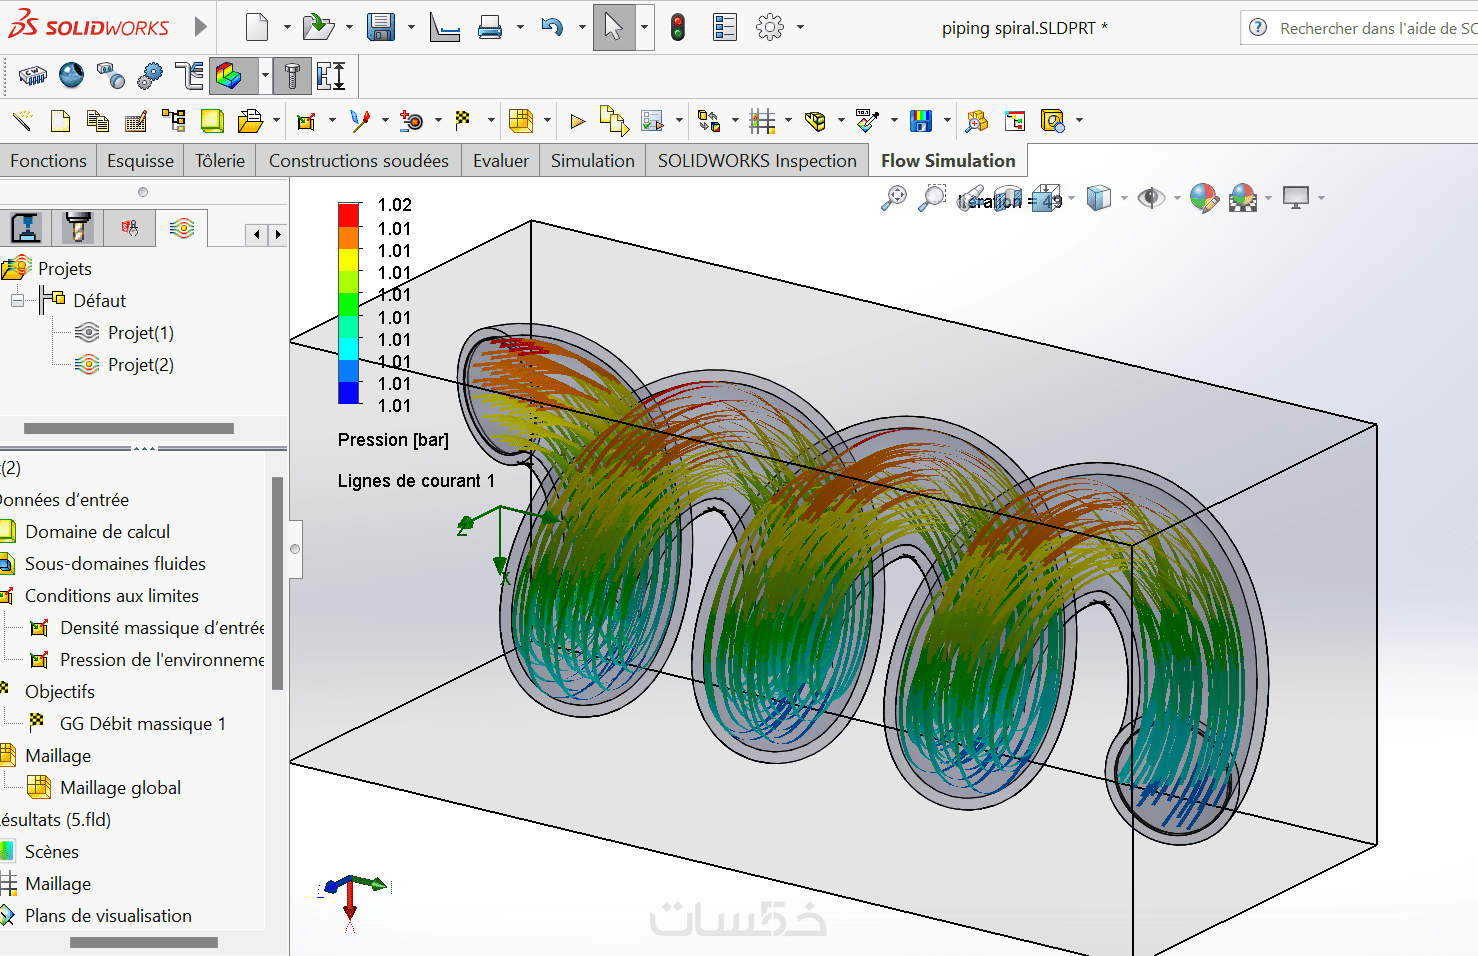Screen dimensions: 1478x956
Task: Select the Maillage global item
Action: [x=121, y=788]
